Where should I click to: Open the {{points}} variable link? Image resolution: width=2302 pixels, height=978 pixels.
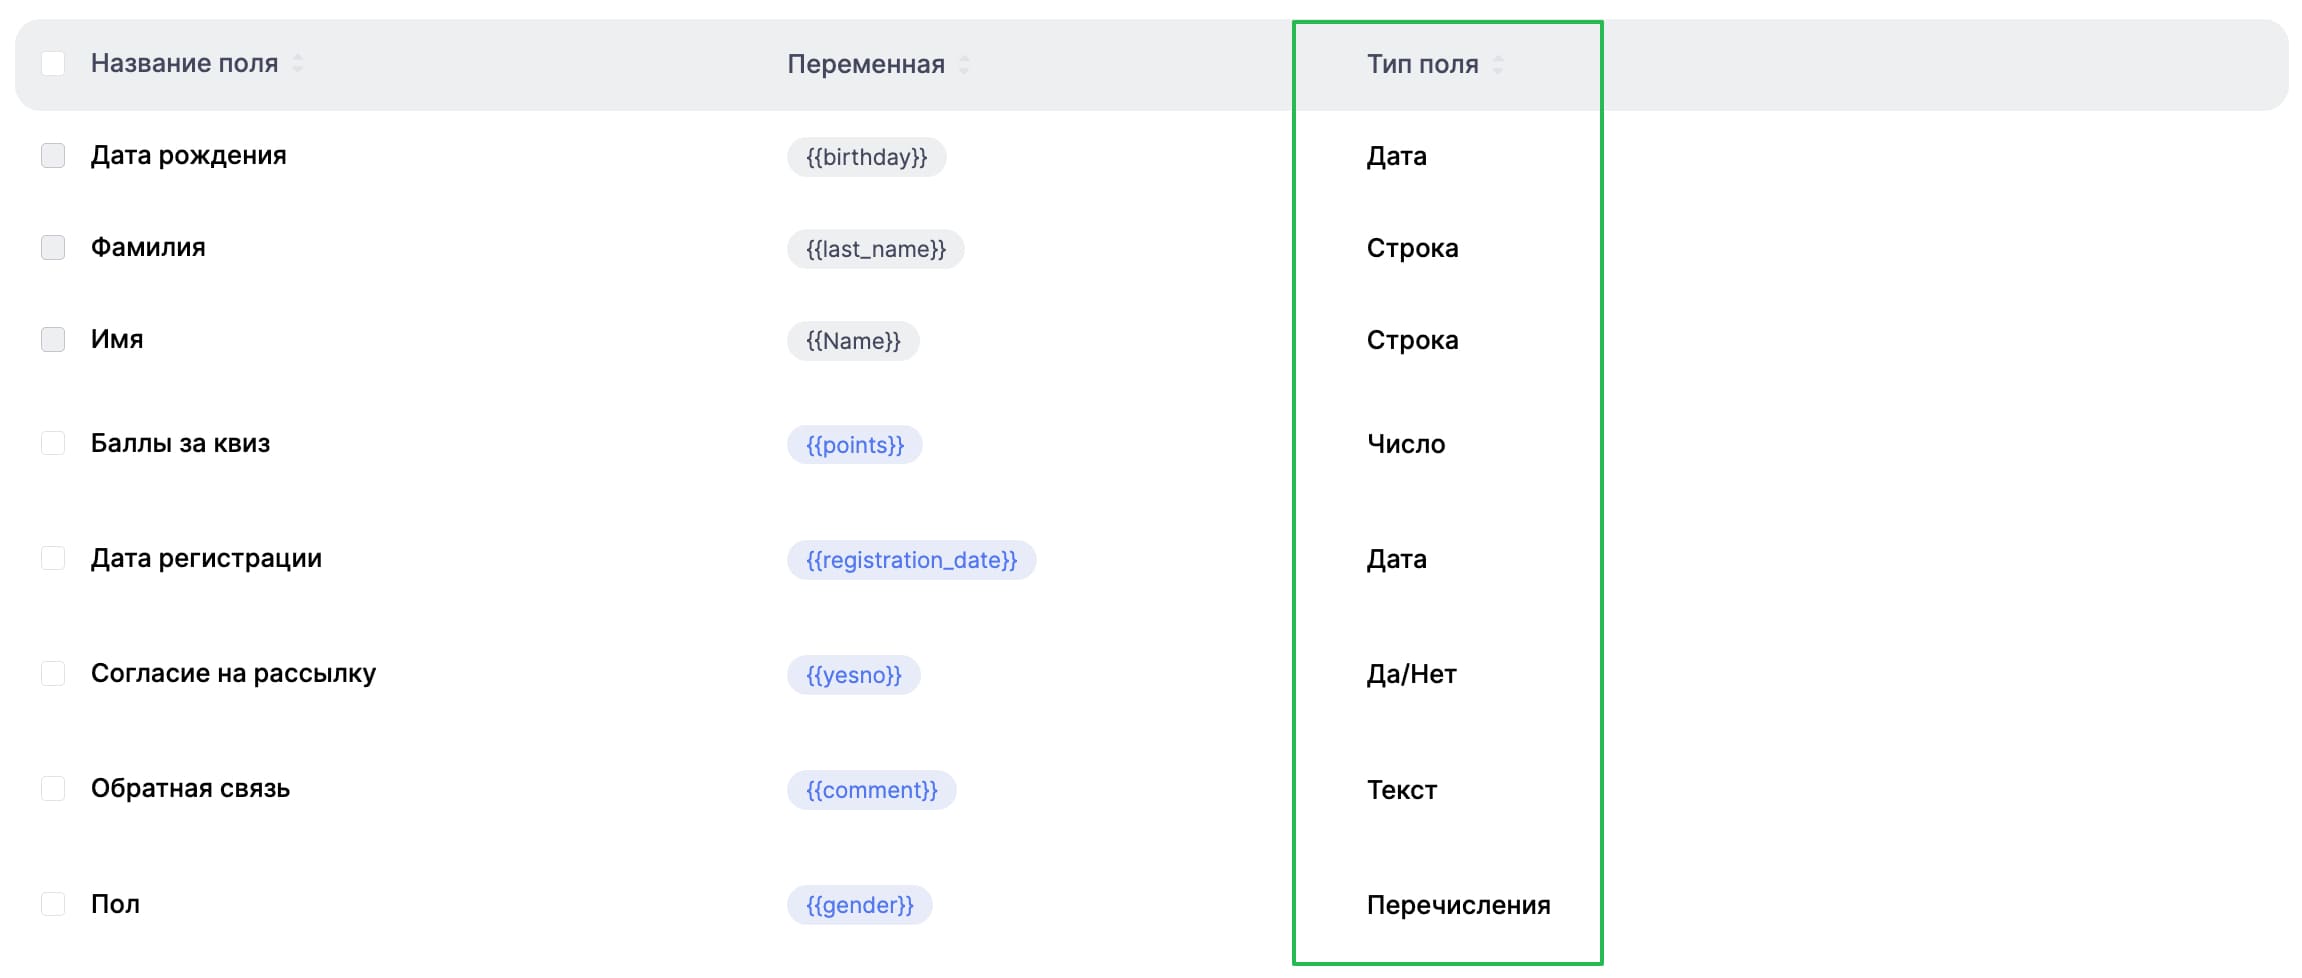pos(854,446)
